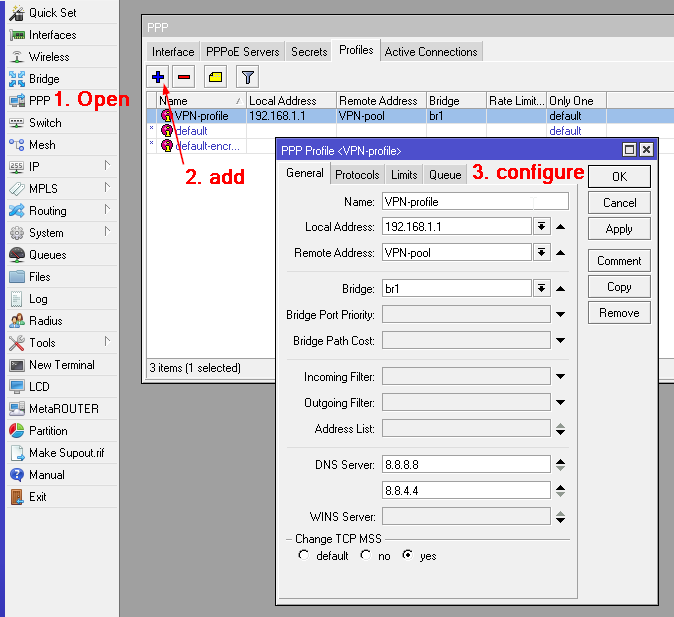Open the Local Address dropdown
This screenshot has height=617, width=674.
point(542,227)
